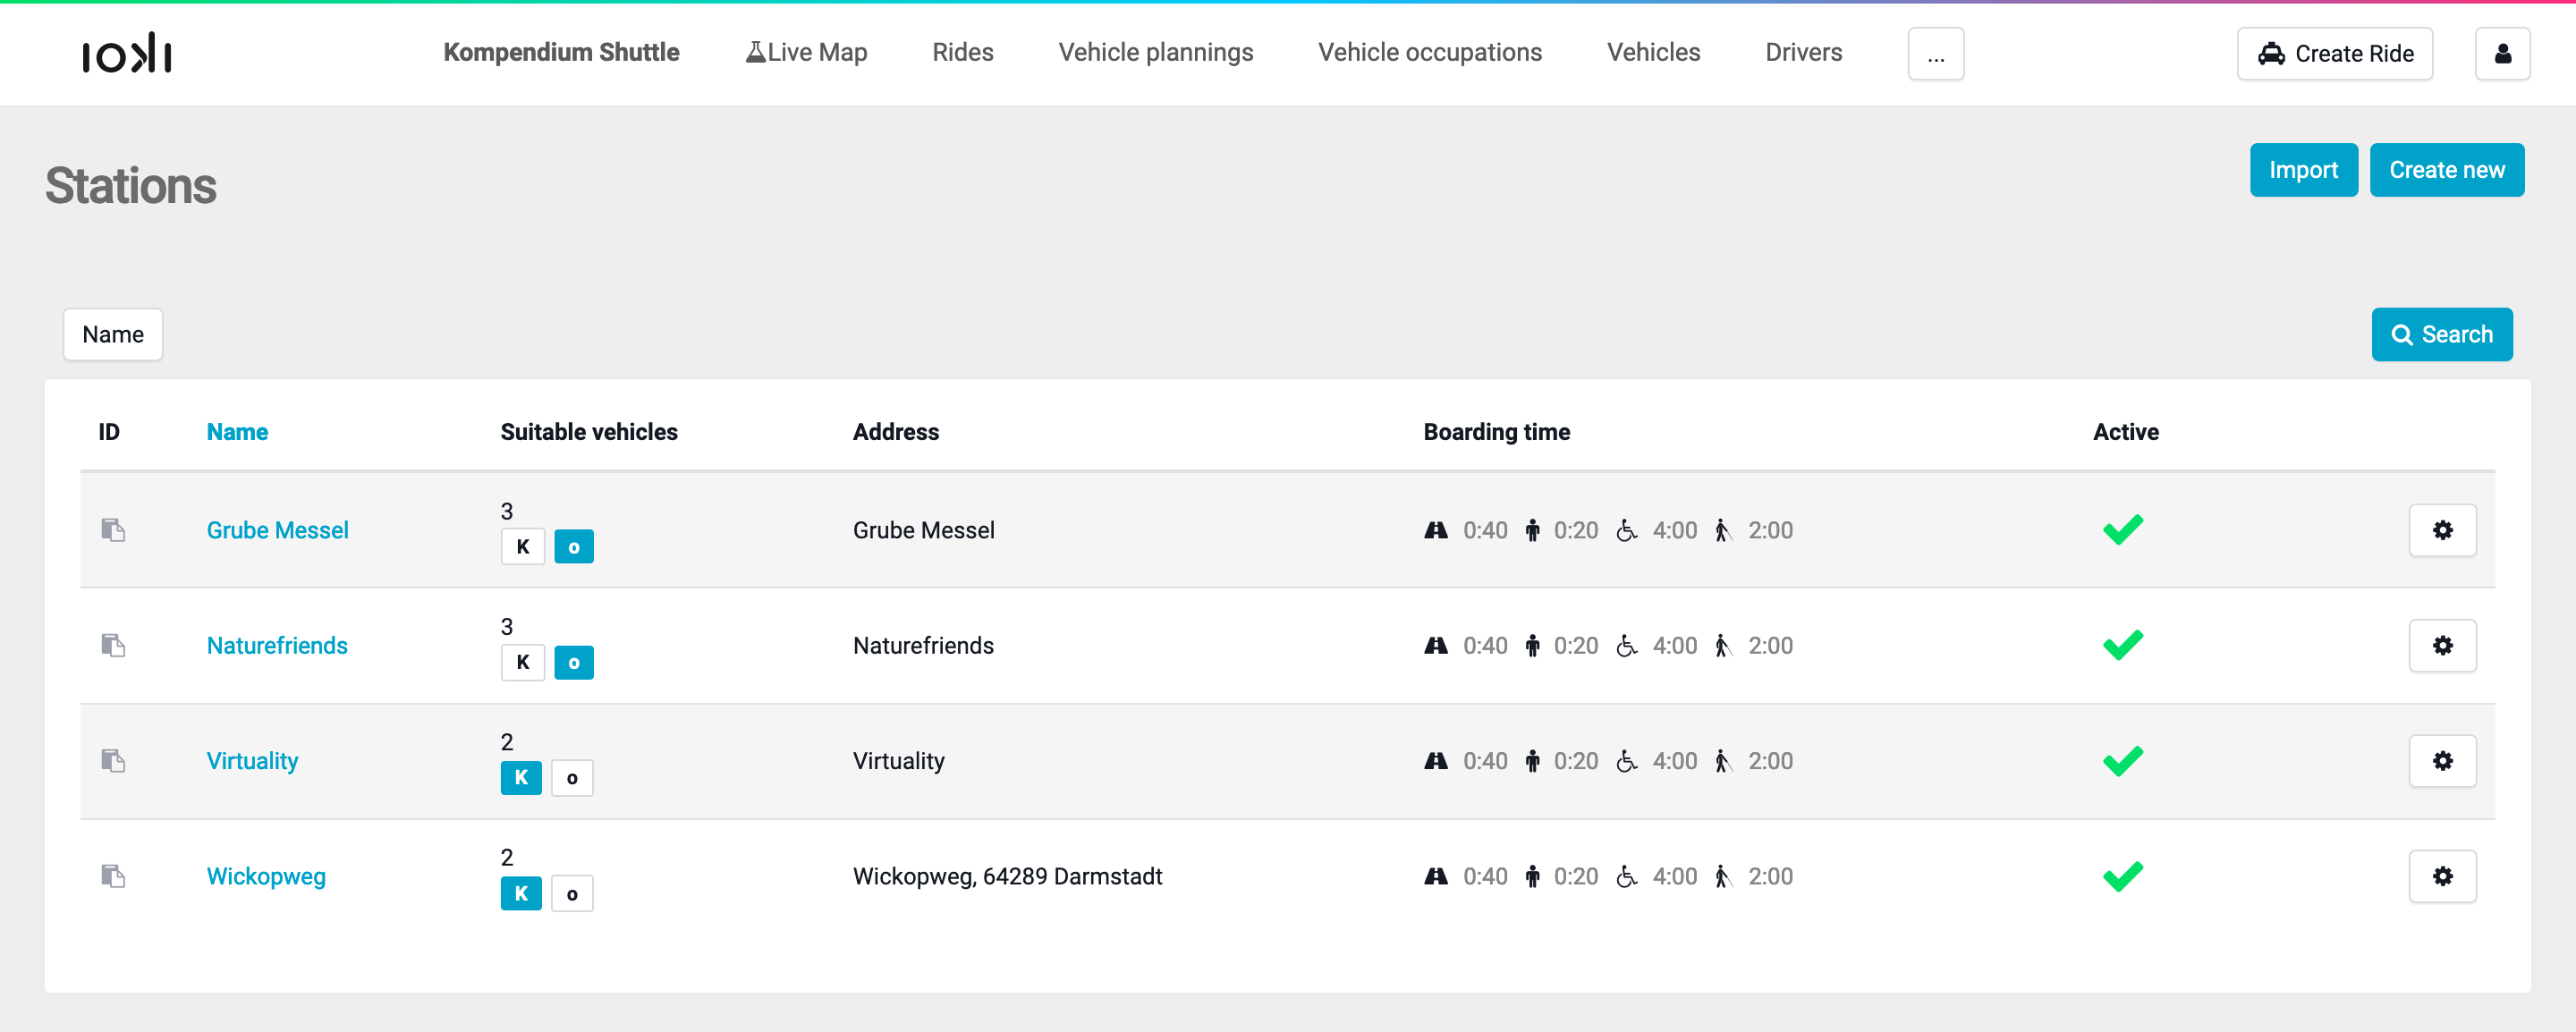
Task: Click the K vehicle badge for Grube Messel
Action: [523, 547]
